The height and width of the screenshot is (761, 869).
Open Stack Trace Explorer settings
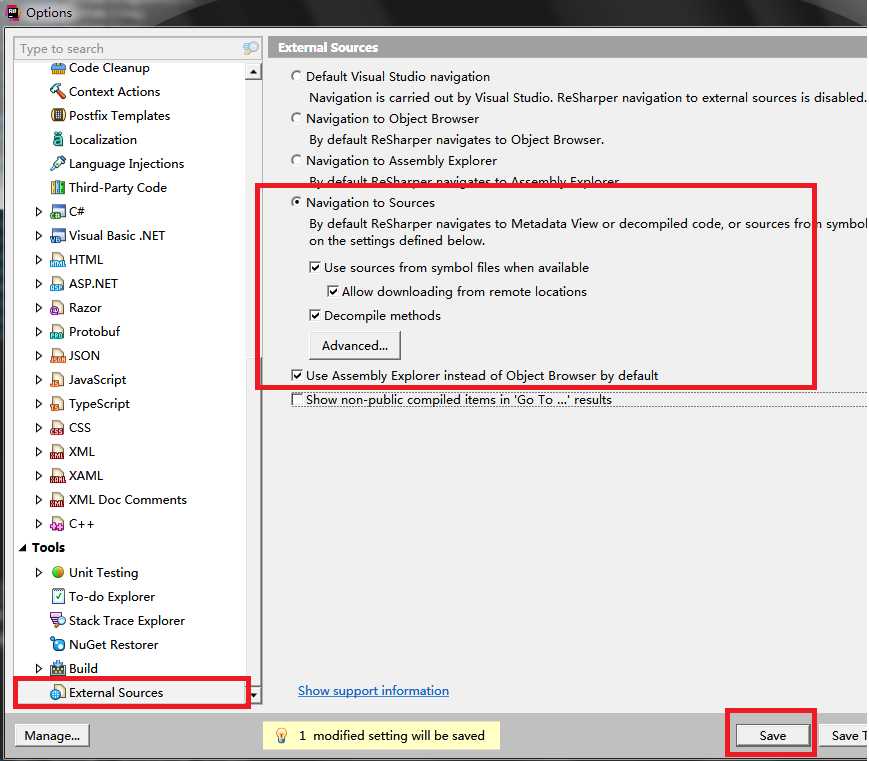coord(127,620)
